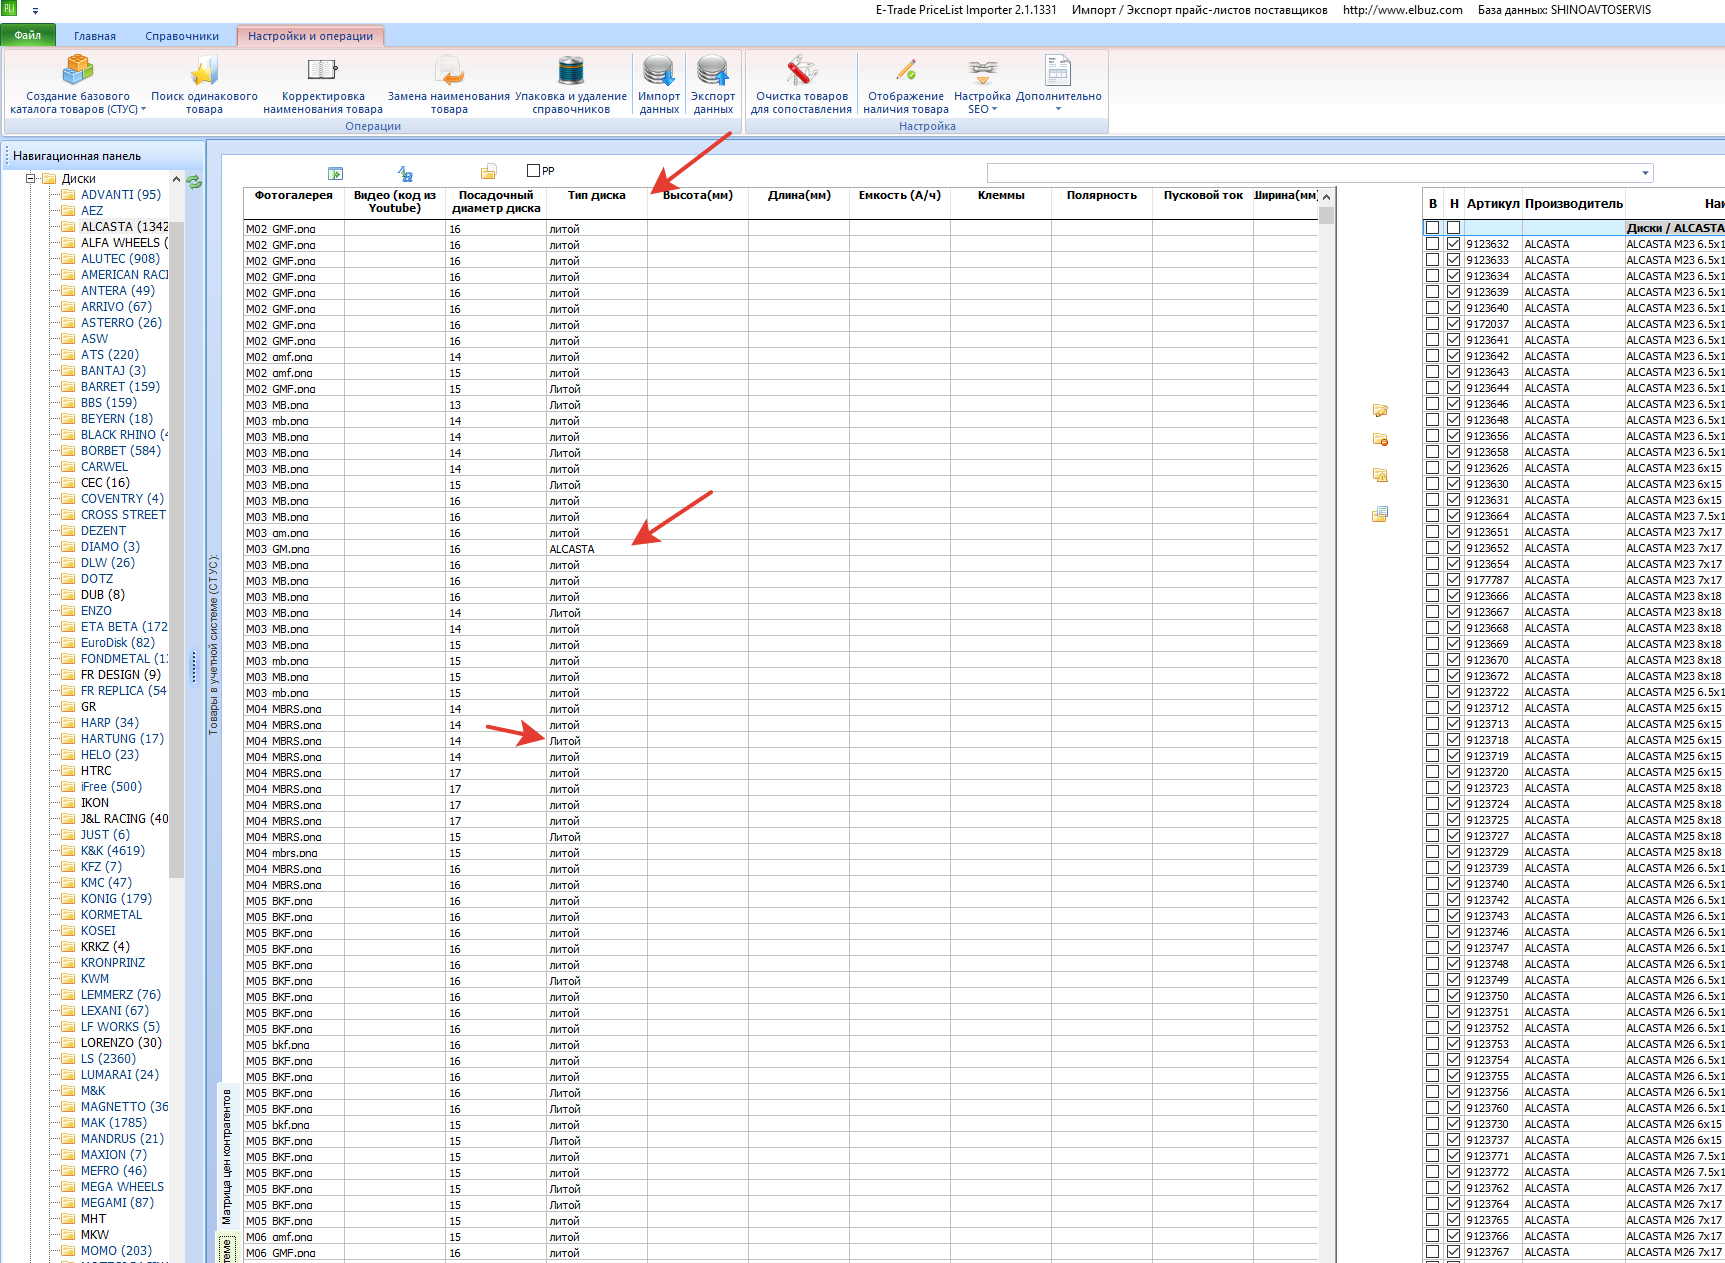Click the 'Aa' text-replace icon above the grid
Screen dimensions: 1725x1263
point(405,174)
